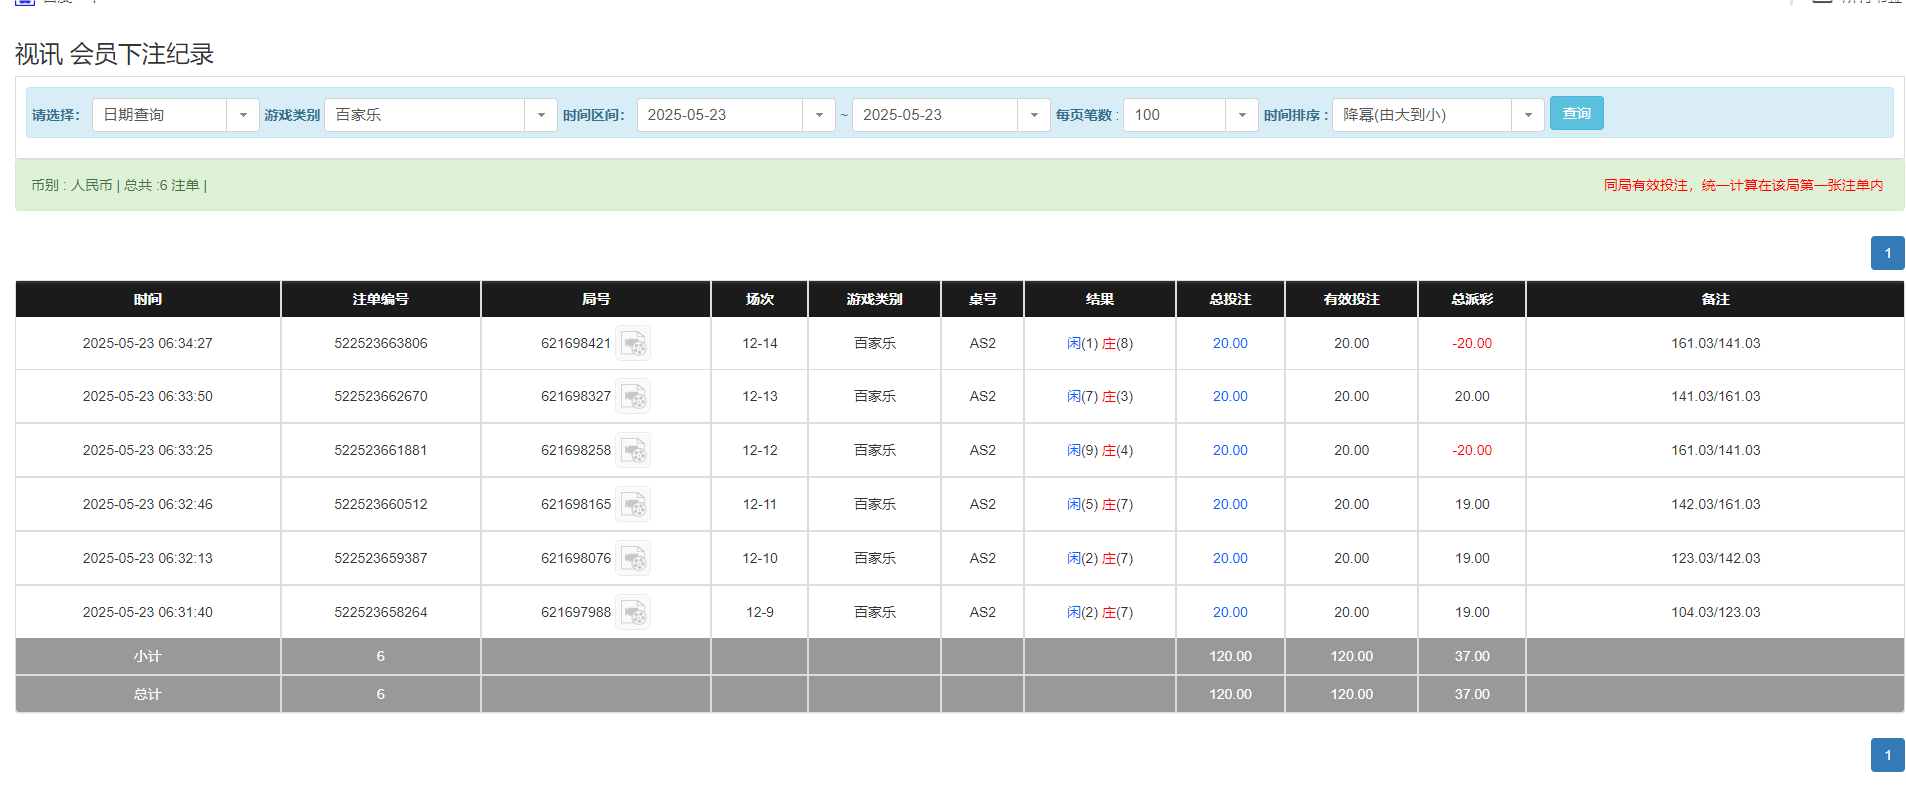The width and height of the screenshot is (1906, 810).
Task: Open video replay icon for round 621697988
Action: pyautogui.click(x=633, y=613)
